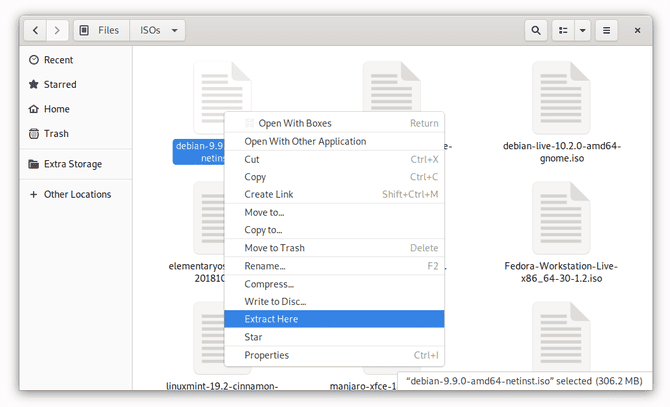Choose Open With Other Application
Image resolution: width=670 pixels, height=407 pixels.
point(334,141)
